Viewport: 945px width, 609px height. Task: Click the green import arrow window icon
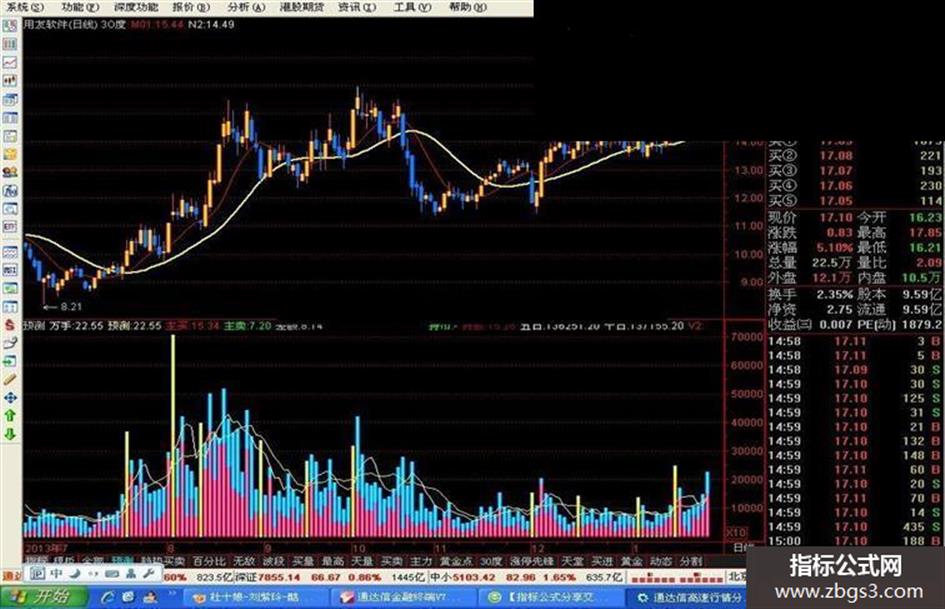10,361
